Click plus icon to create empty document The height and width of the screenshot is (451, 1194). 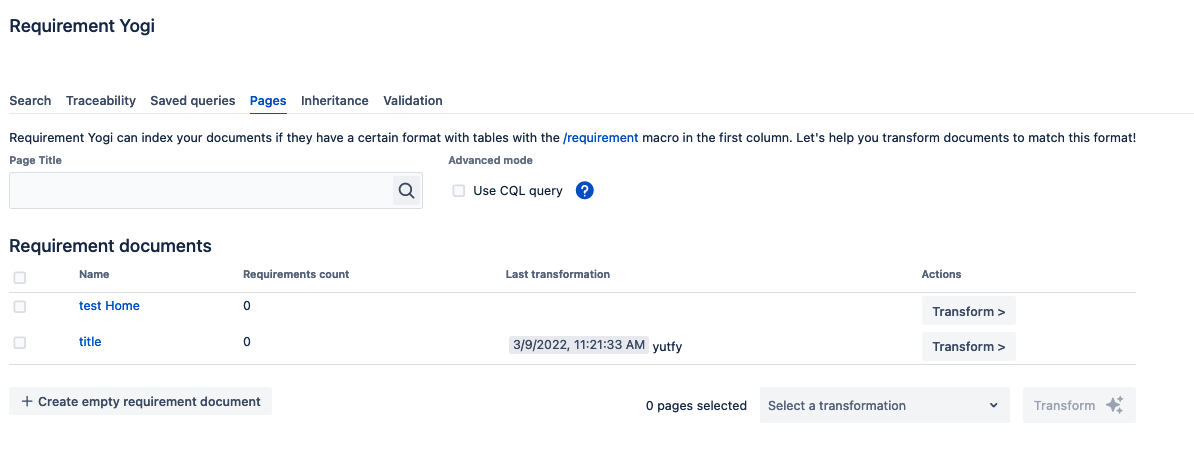(27, 401)
